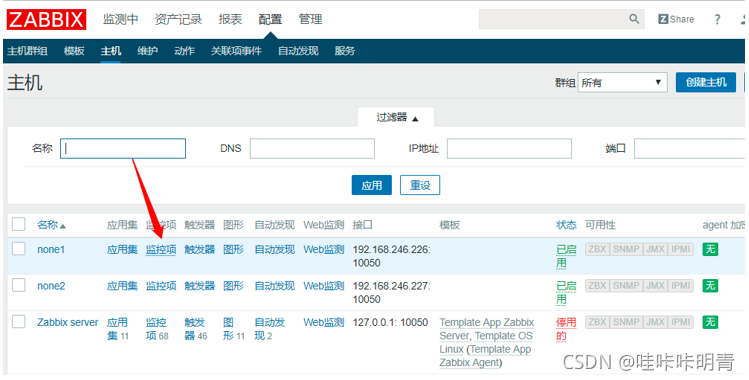Screen dimensions: 749x380
Task: Open Web监测 for Zabbix server
Action: pyautogui.click(x=323, y=322)
